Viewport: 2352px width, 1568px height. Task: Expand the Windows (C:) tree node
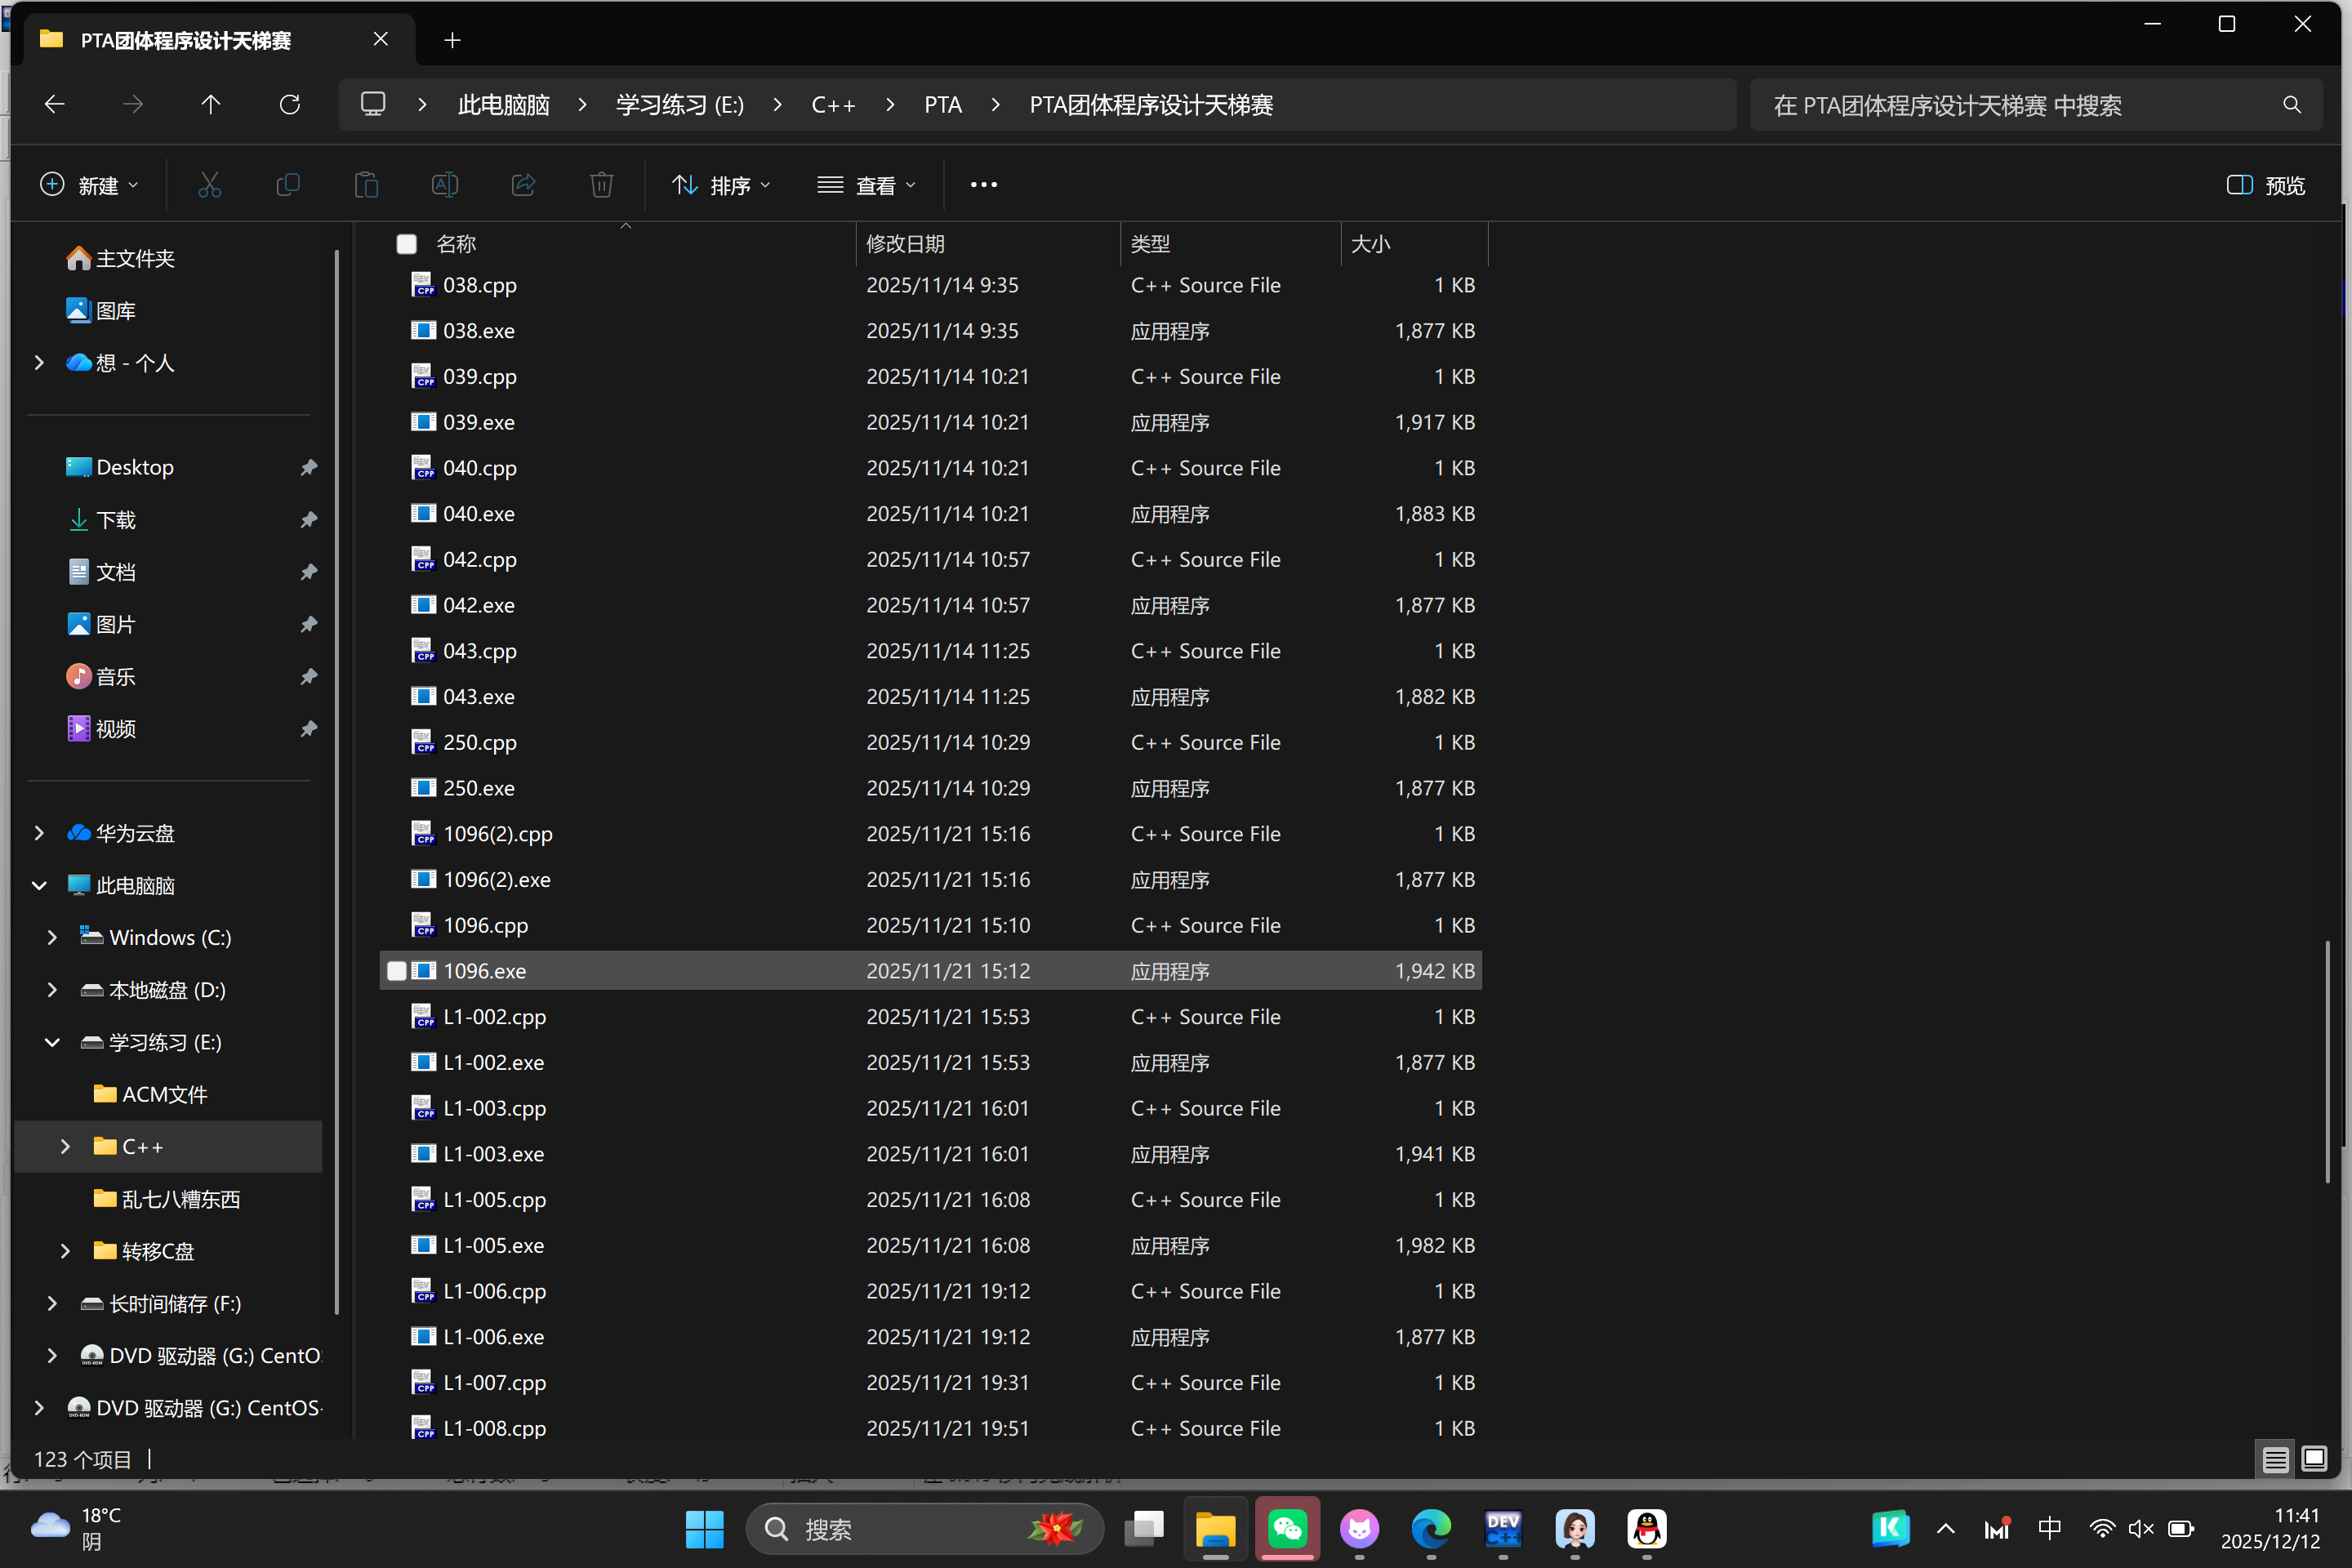52,937
